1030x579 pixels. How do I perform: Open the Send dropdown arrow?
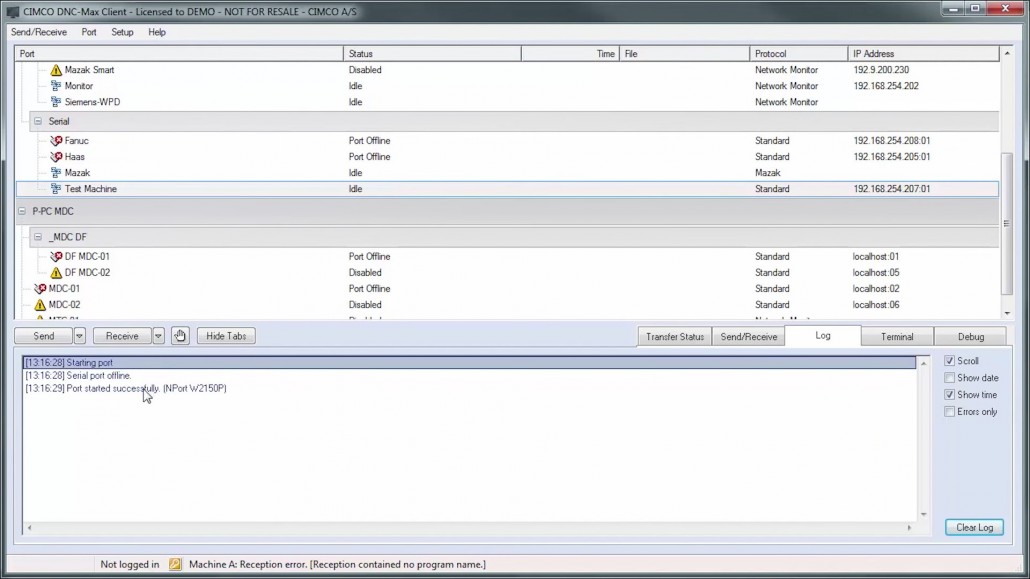pos(79,336)
